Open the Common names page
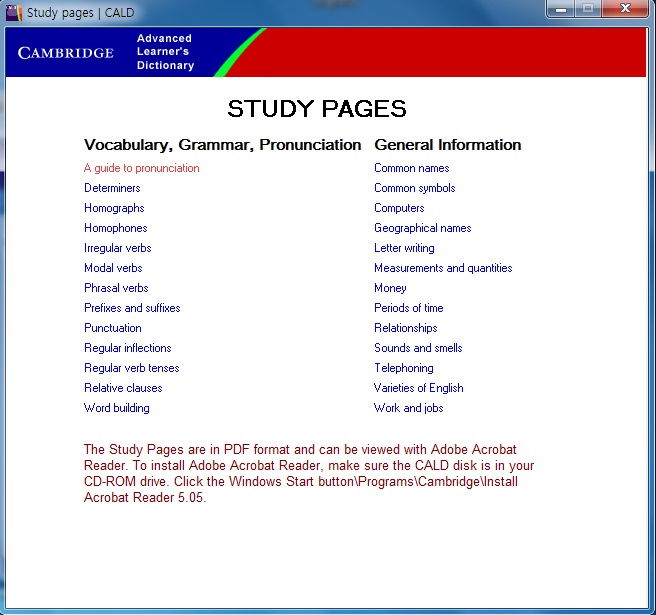 pos(412,168)
